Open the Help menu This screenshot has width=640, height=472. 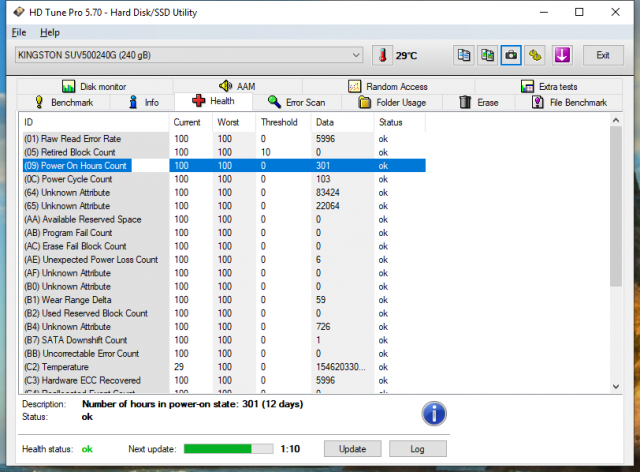[50, 33]
